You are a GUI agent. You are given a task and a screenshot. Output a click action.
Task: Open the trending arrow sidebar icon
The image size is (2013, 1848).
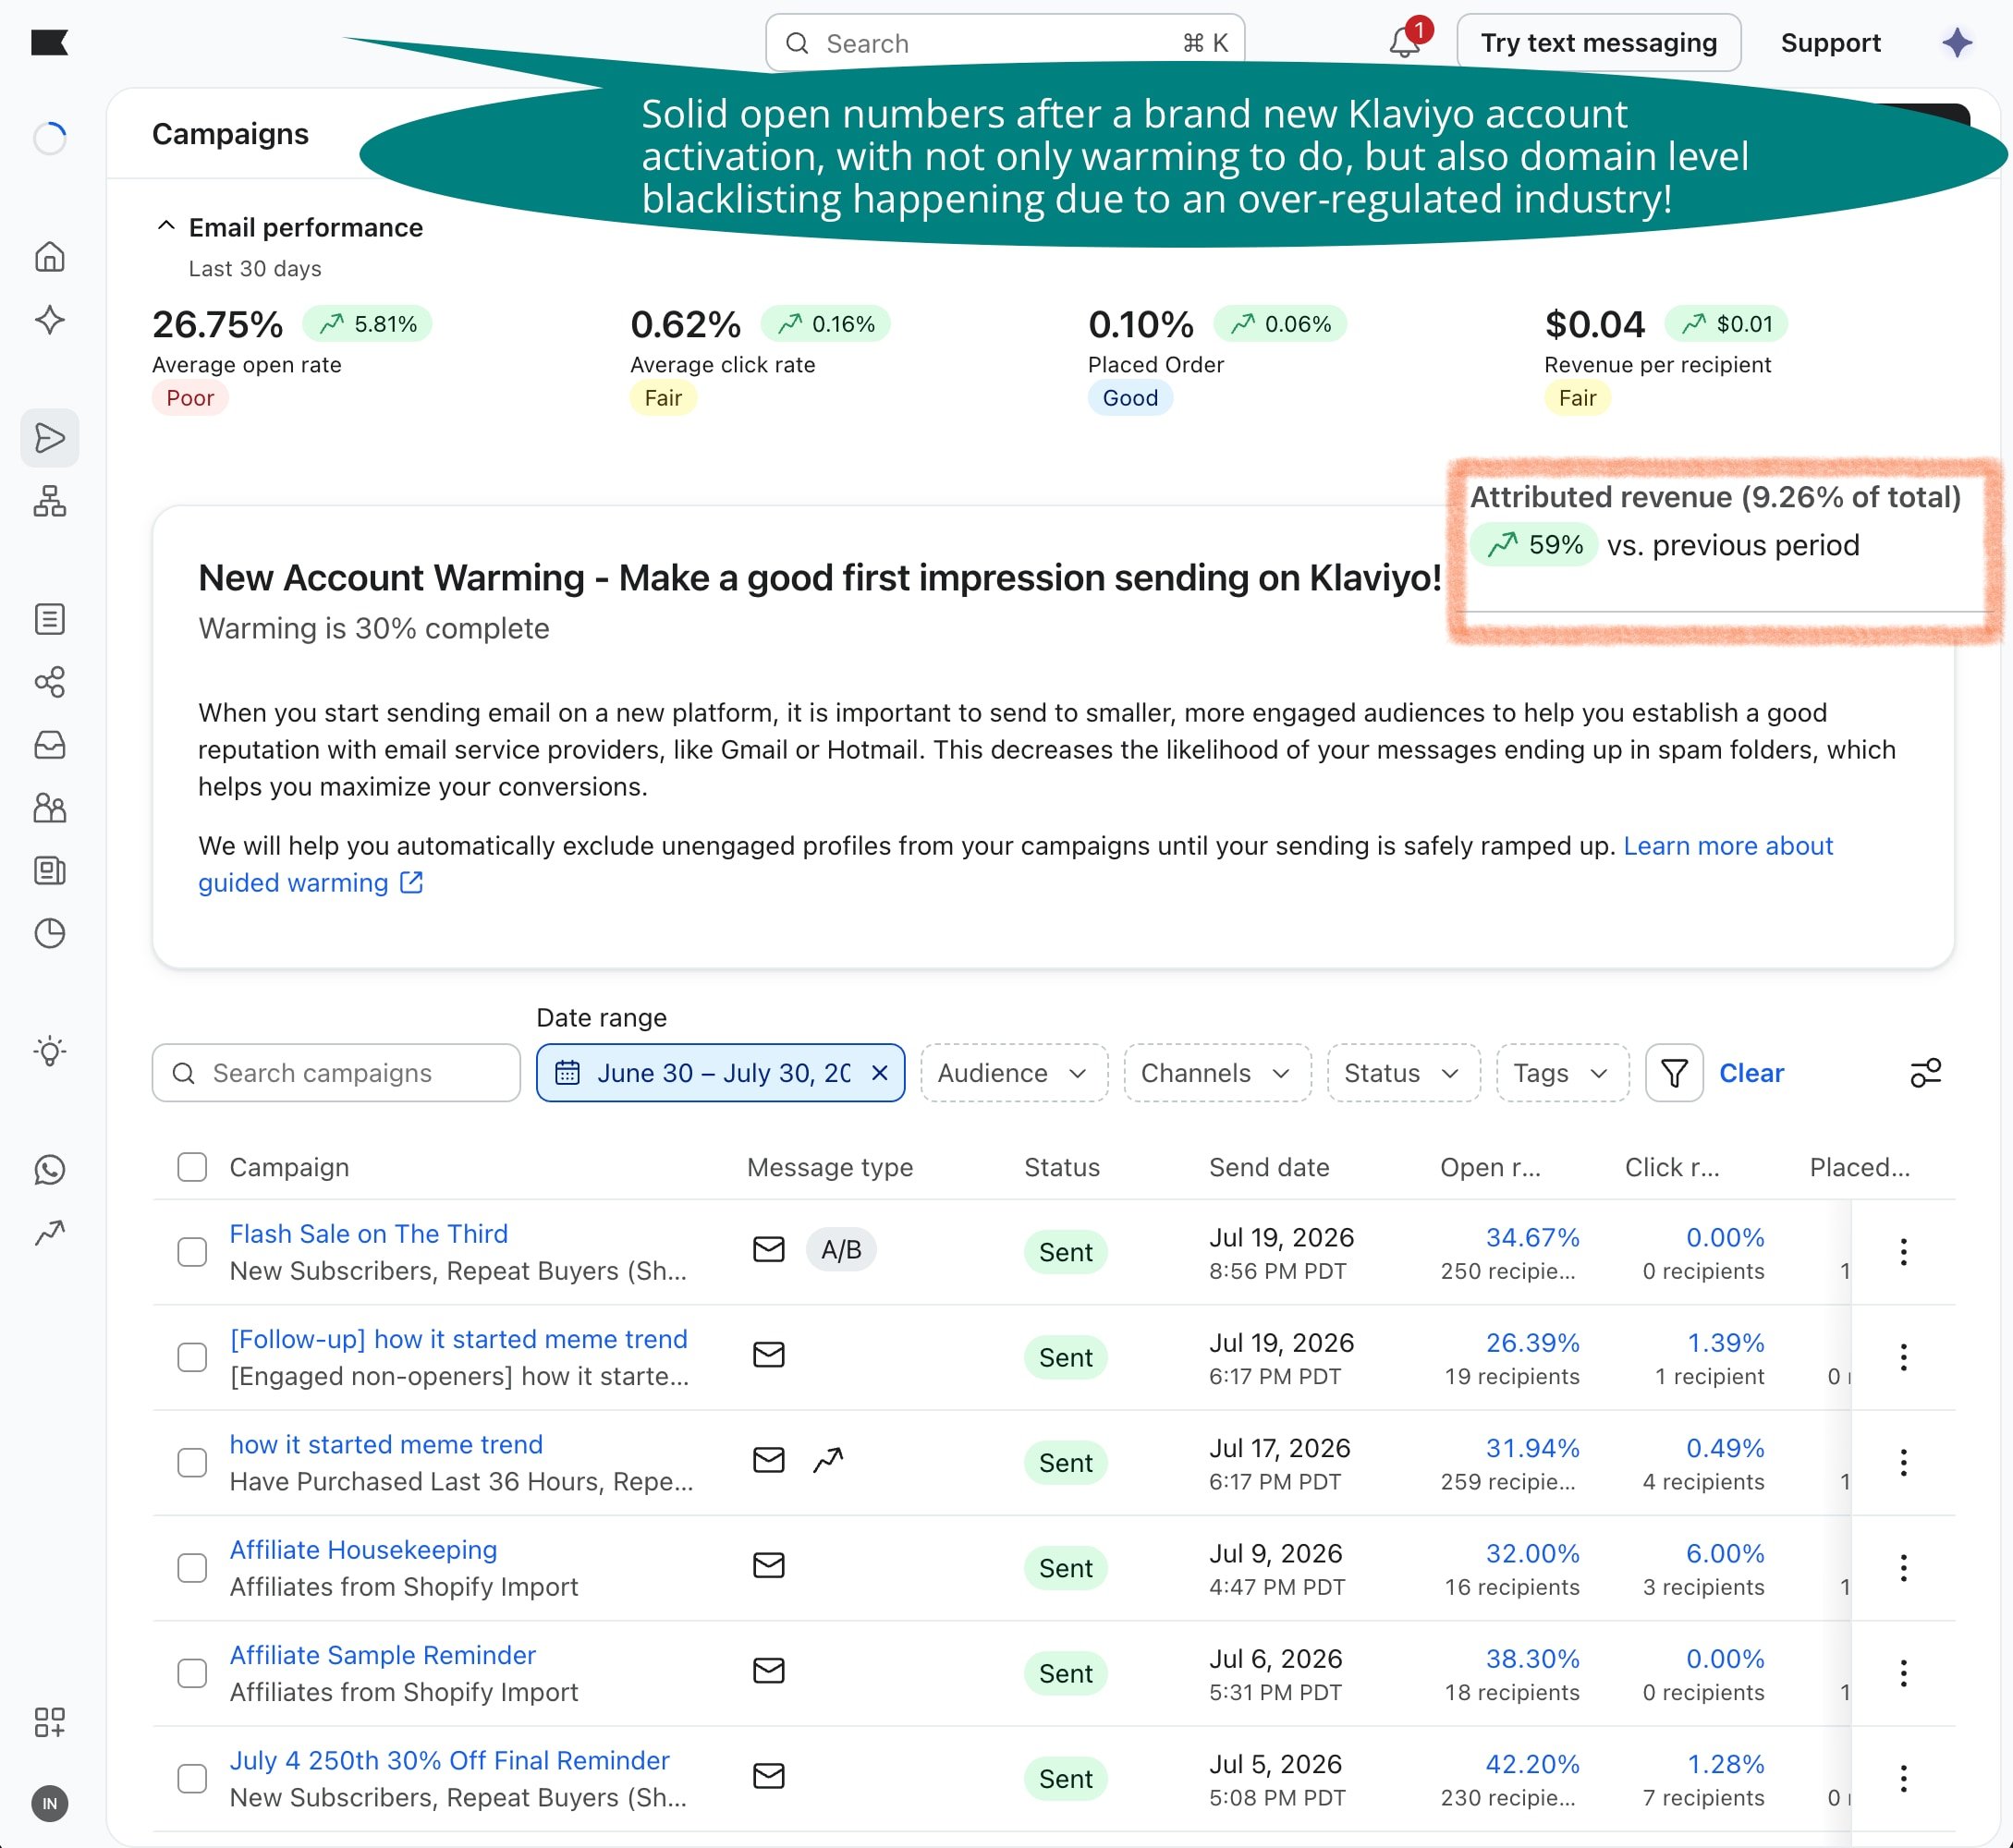pyautogui.click(x=49, y=1233)
